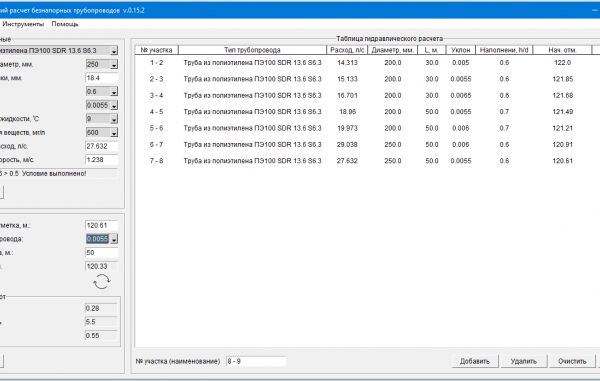Select table row 7 - 8
This screenshot has width=600, height=381.
367,161
